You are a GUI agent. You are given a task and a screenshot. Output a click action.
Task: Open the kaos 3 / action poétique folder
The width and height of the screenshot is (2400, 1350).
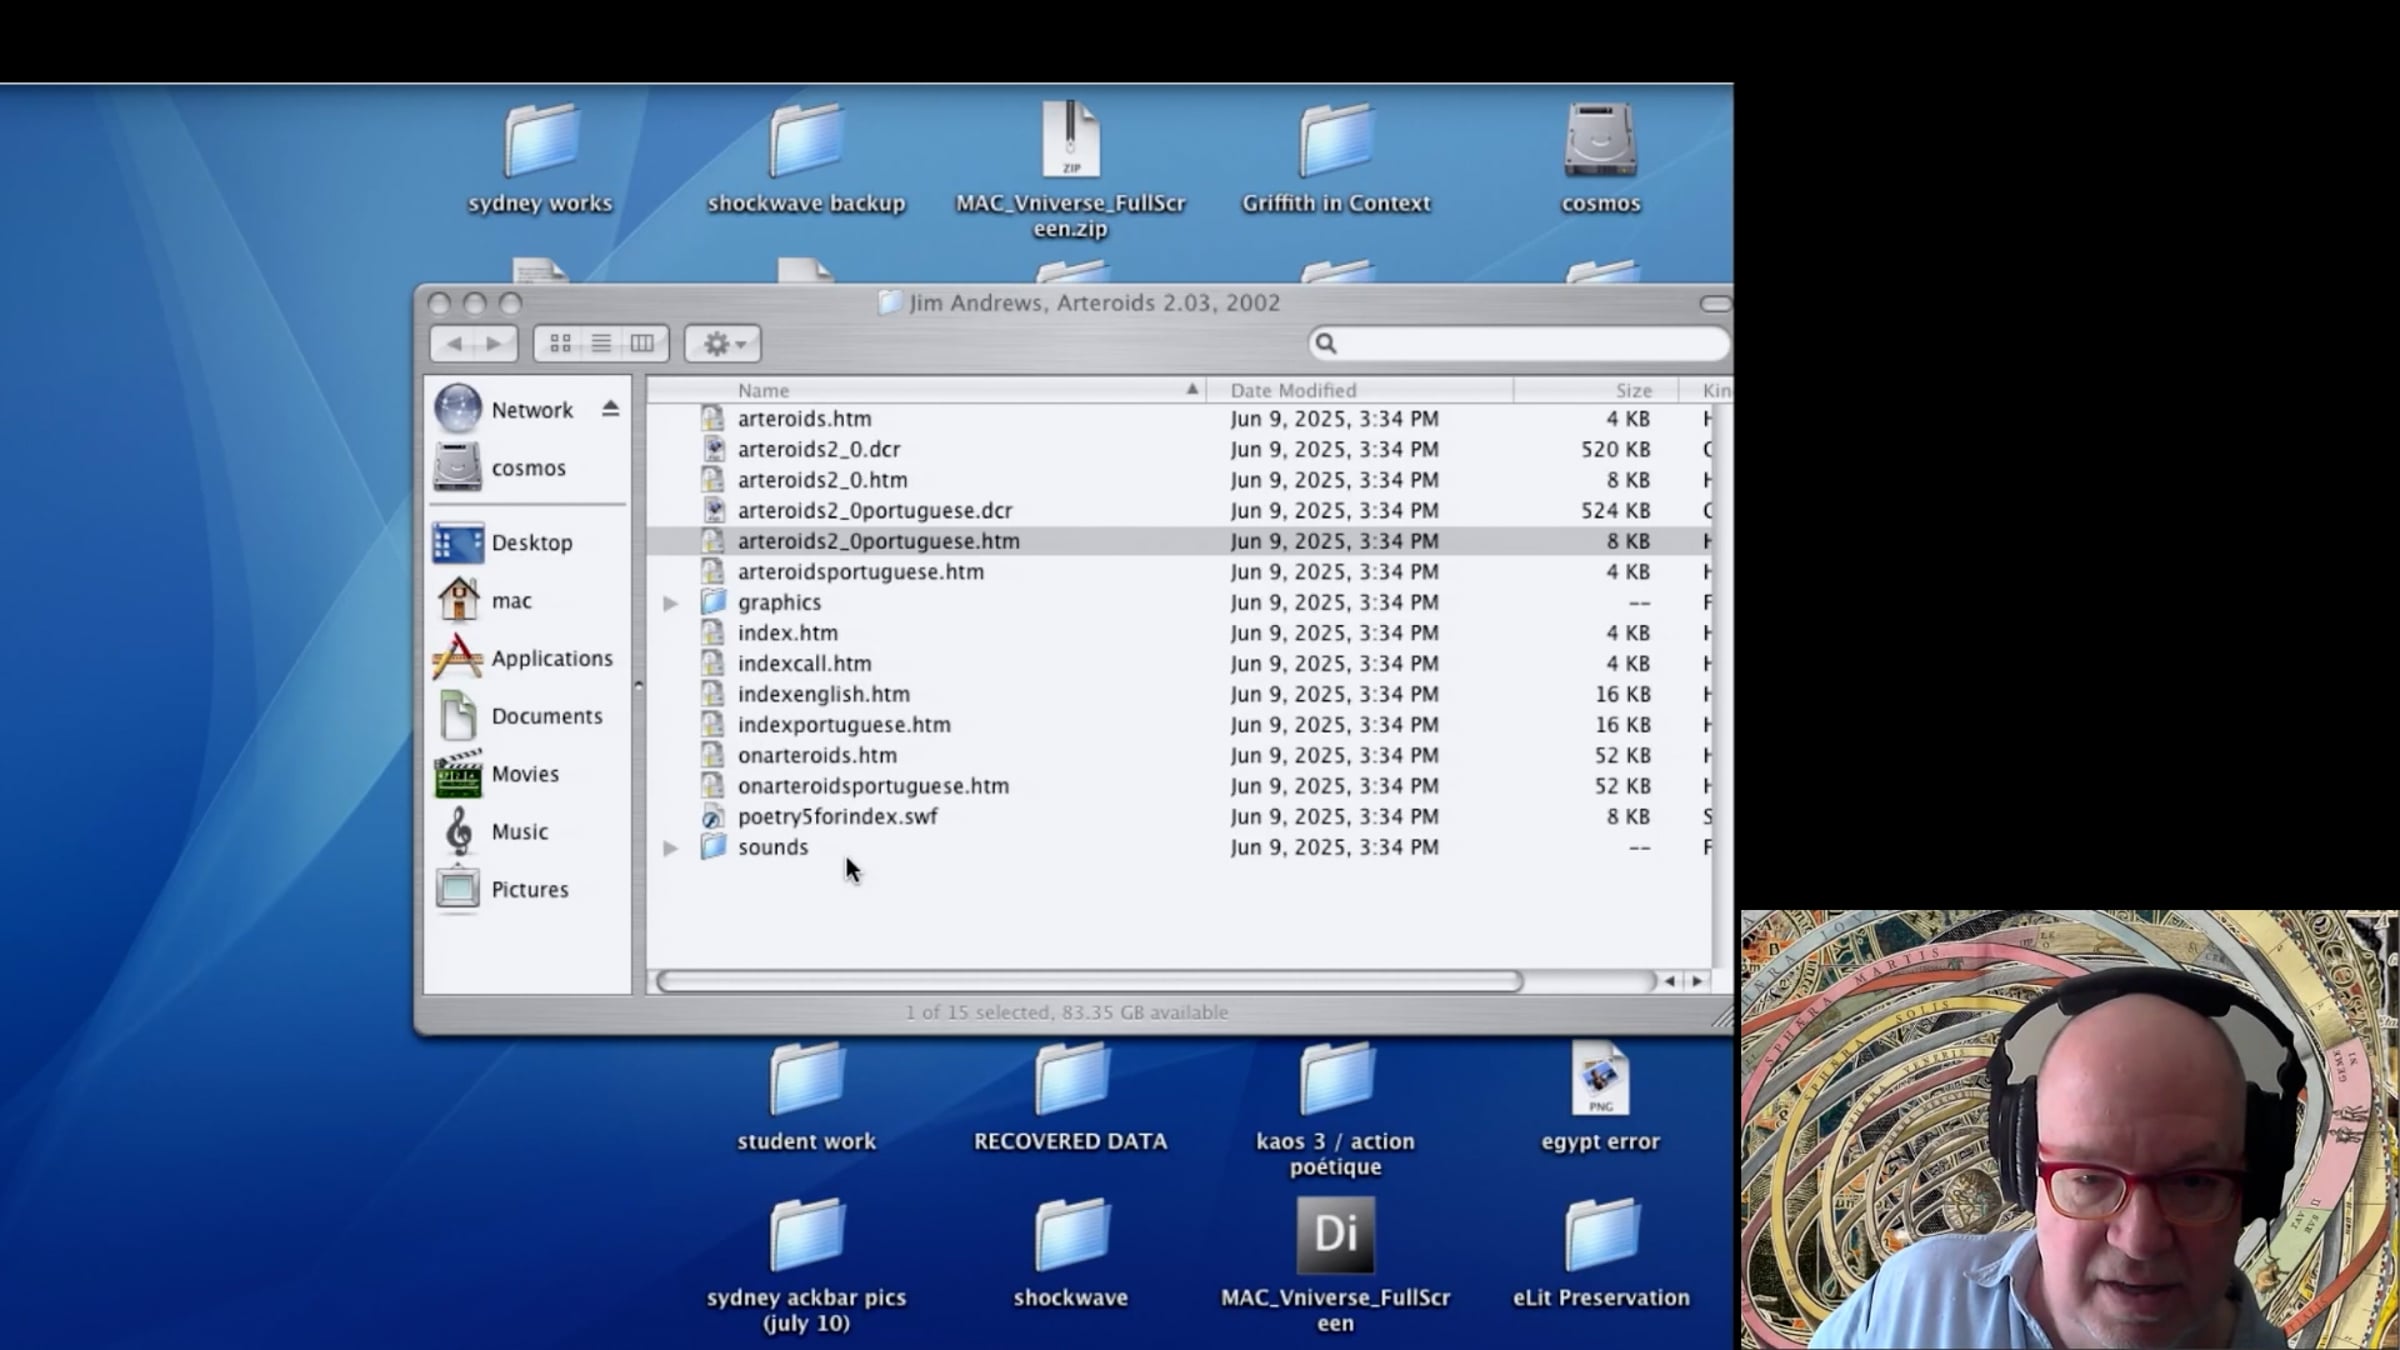coord(1336,1080)
